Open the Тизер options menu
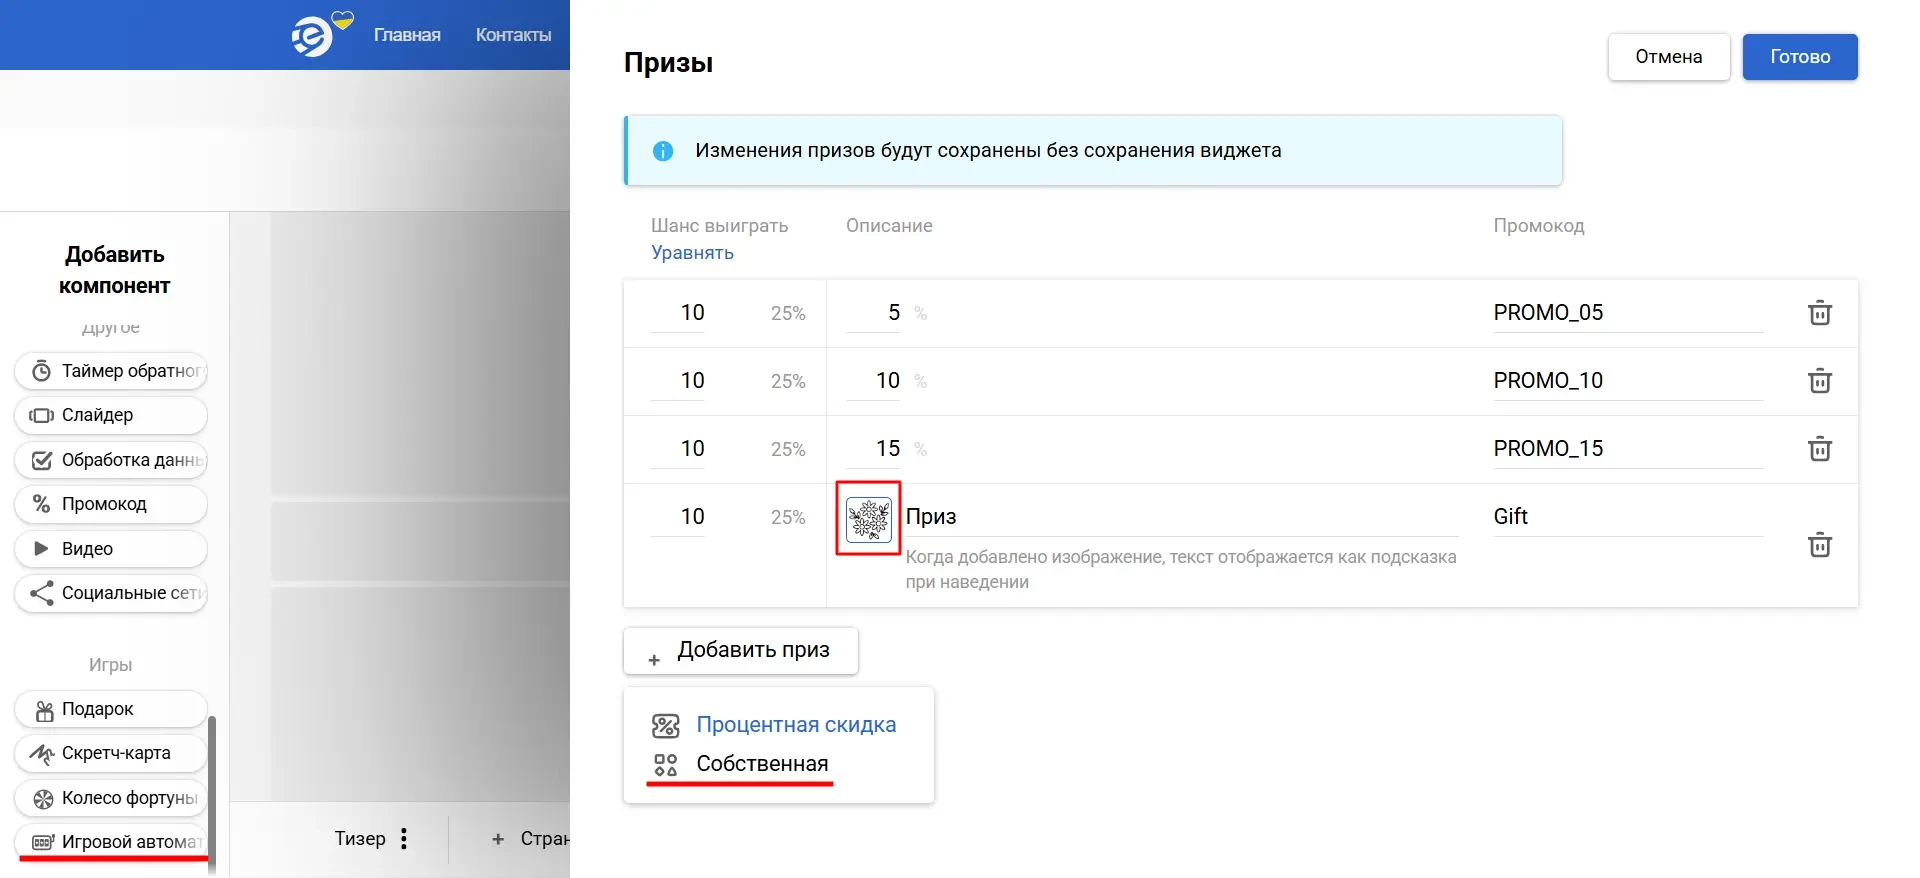Viewport: 1920px width, 878px height. 404,839
